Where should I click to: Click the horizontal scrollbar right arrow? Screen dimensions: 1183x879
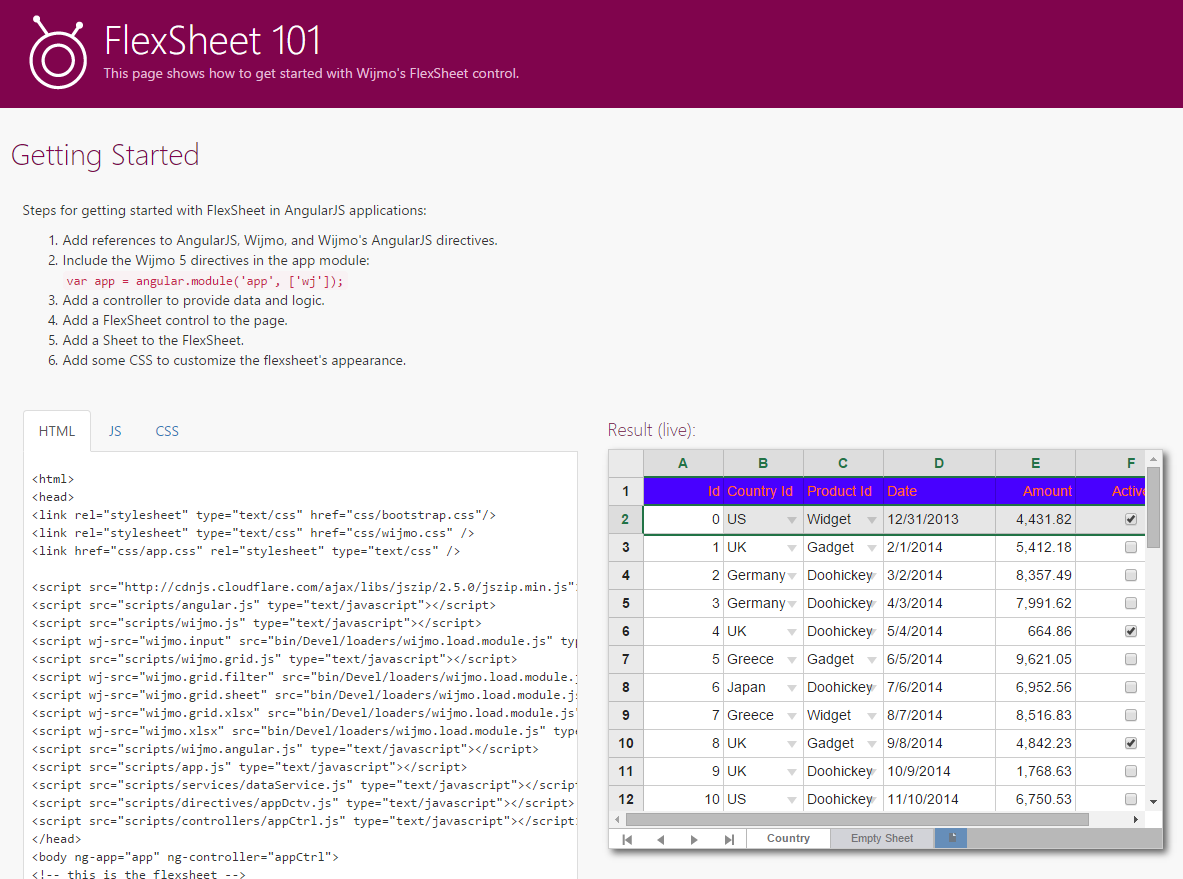pos(1135,819)
